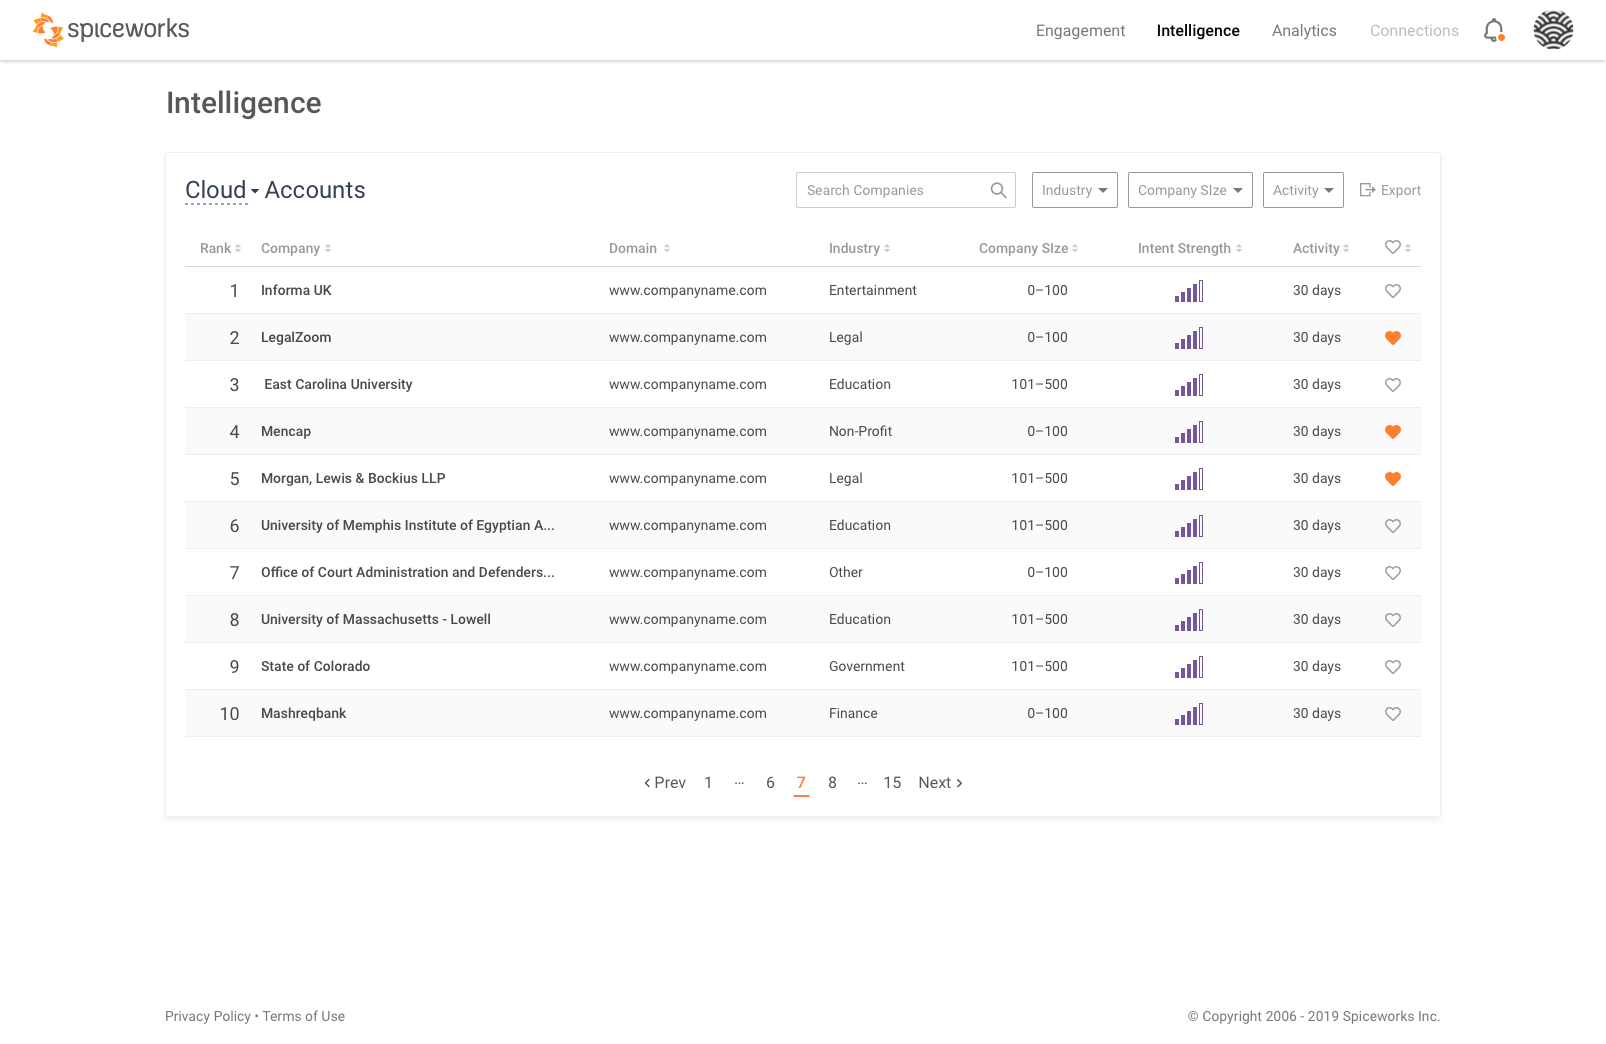Focus the Search Companies field
The image size is (1606, 1044).
(x=906, y=190)
